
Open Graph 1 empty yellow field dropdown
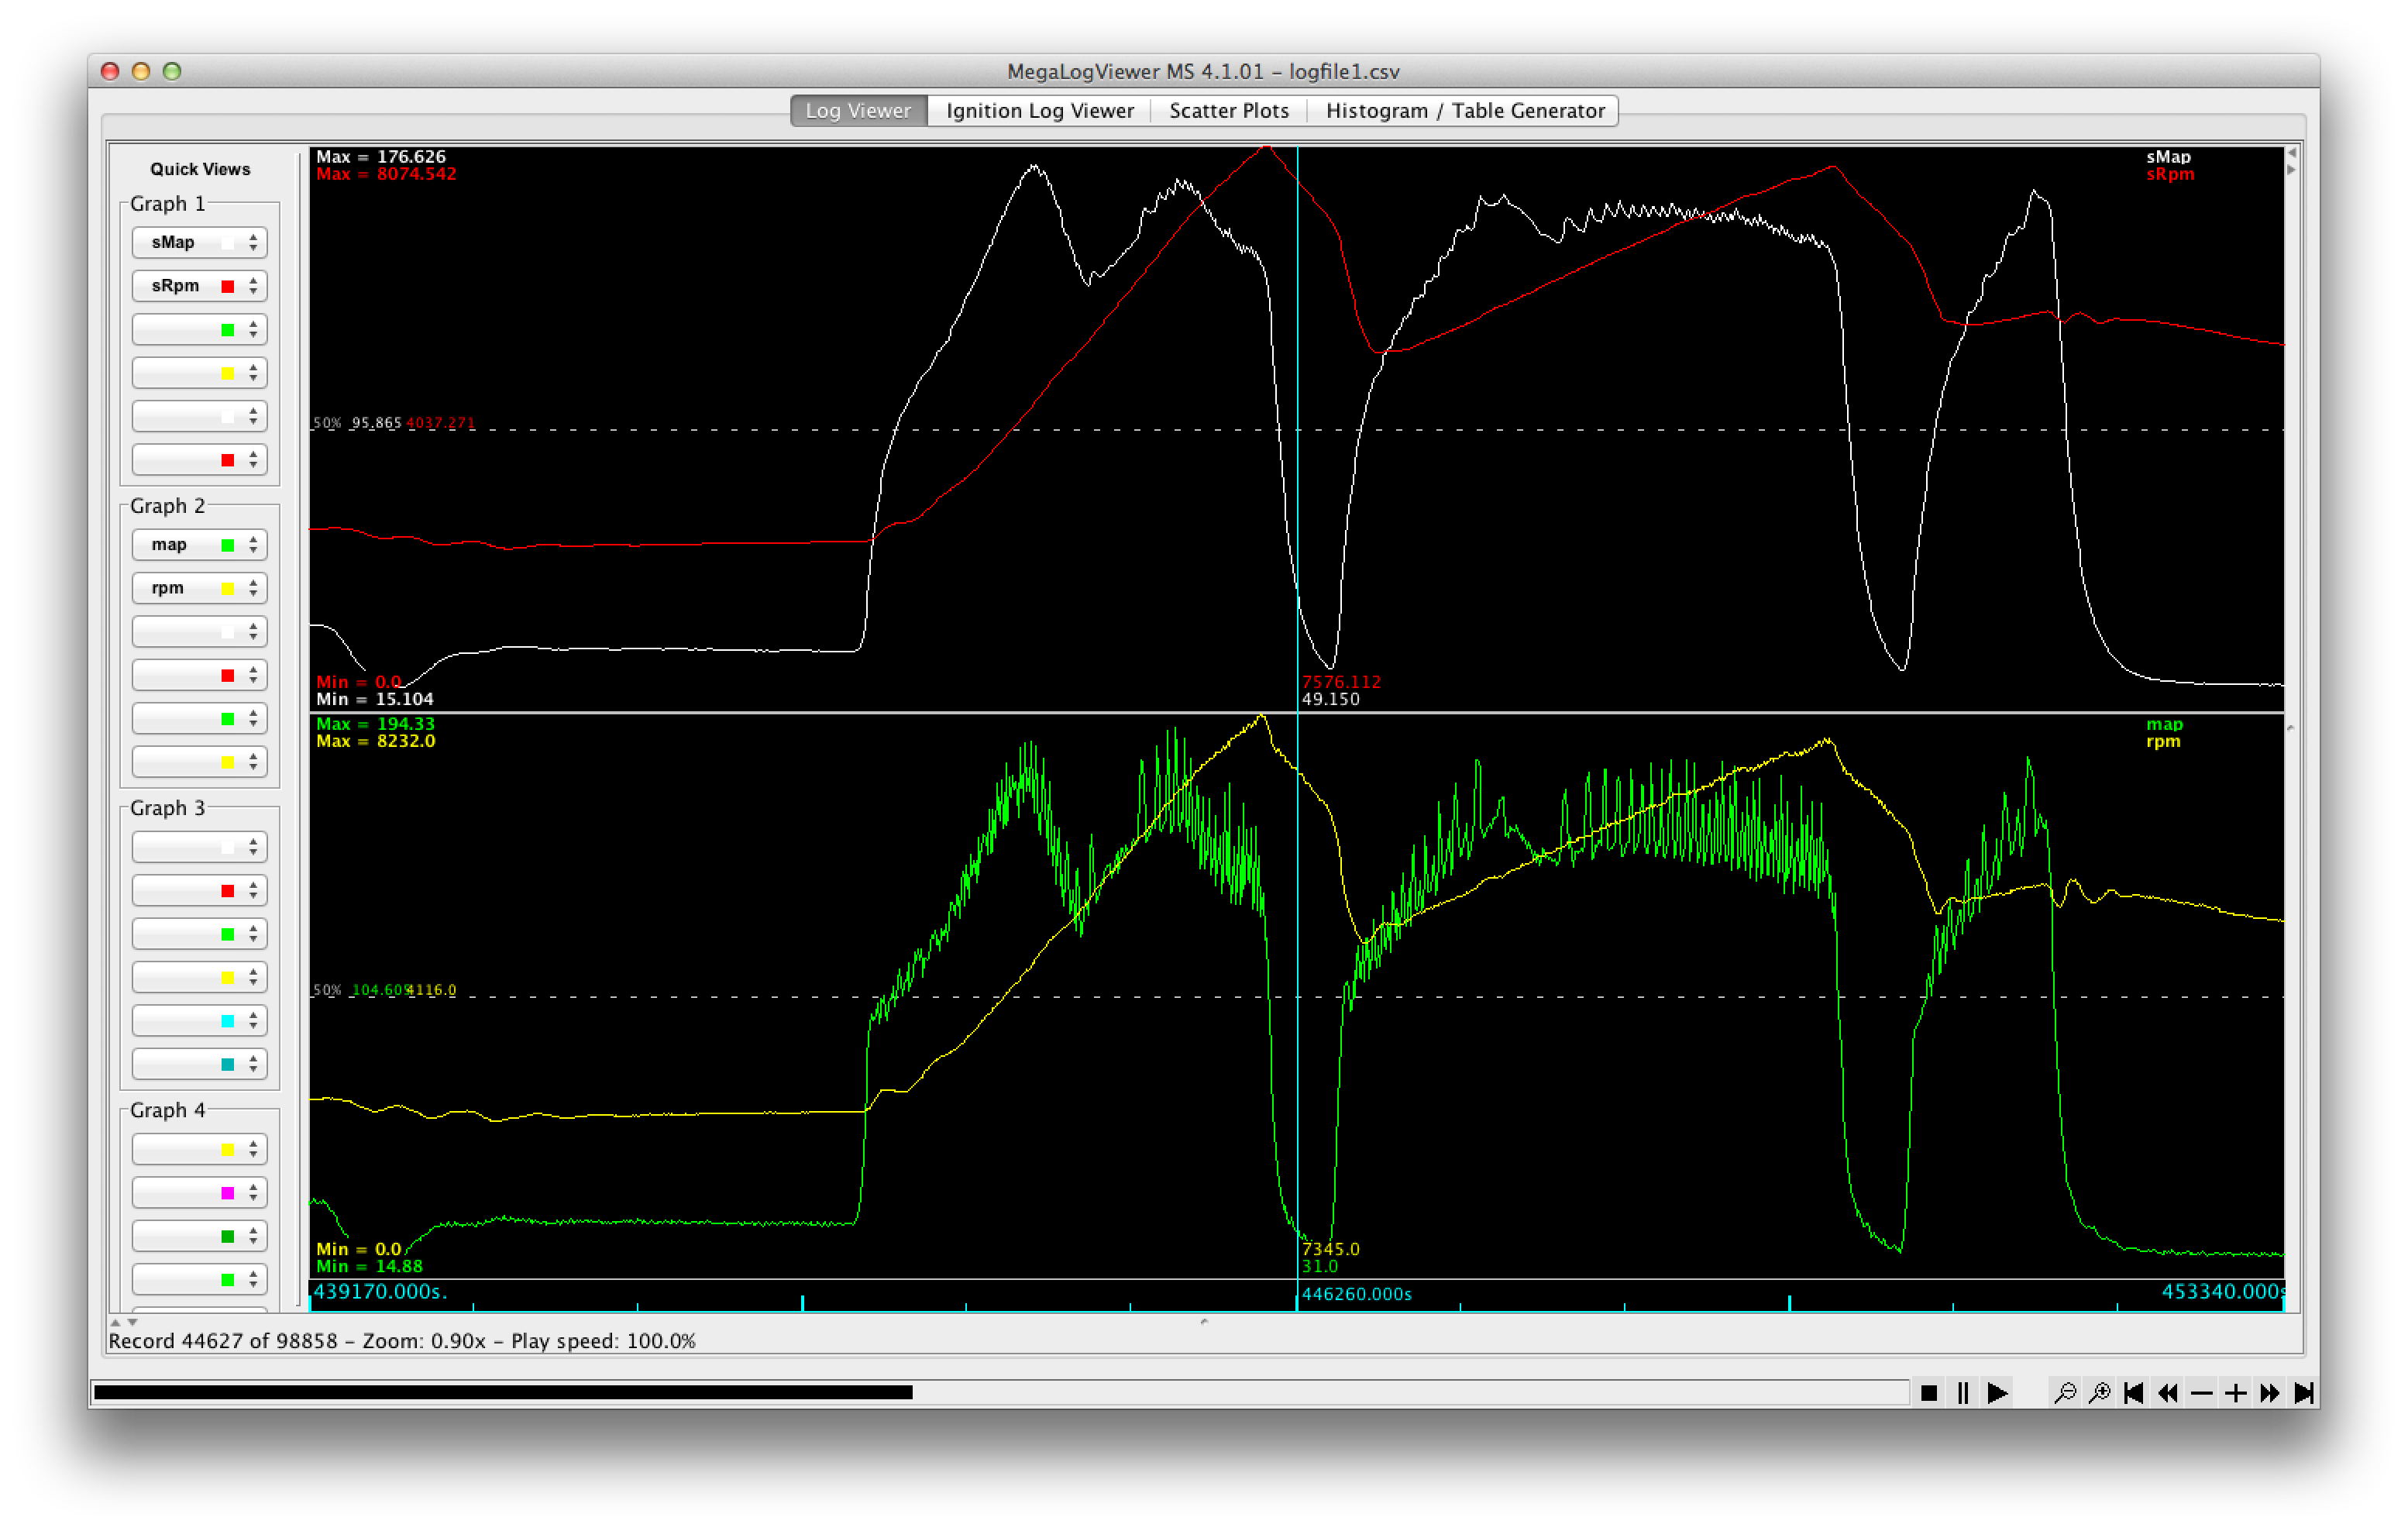point(199,373)
